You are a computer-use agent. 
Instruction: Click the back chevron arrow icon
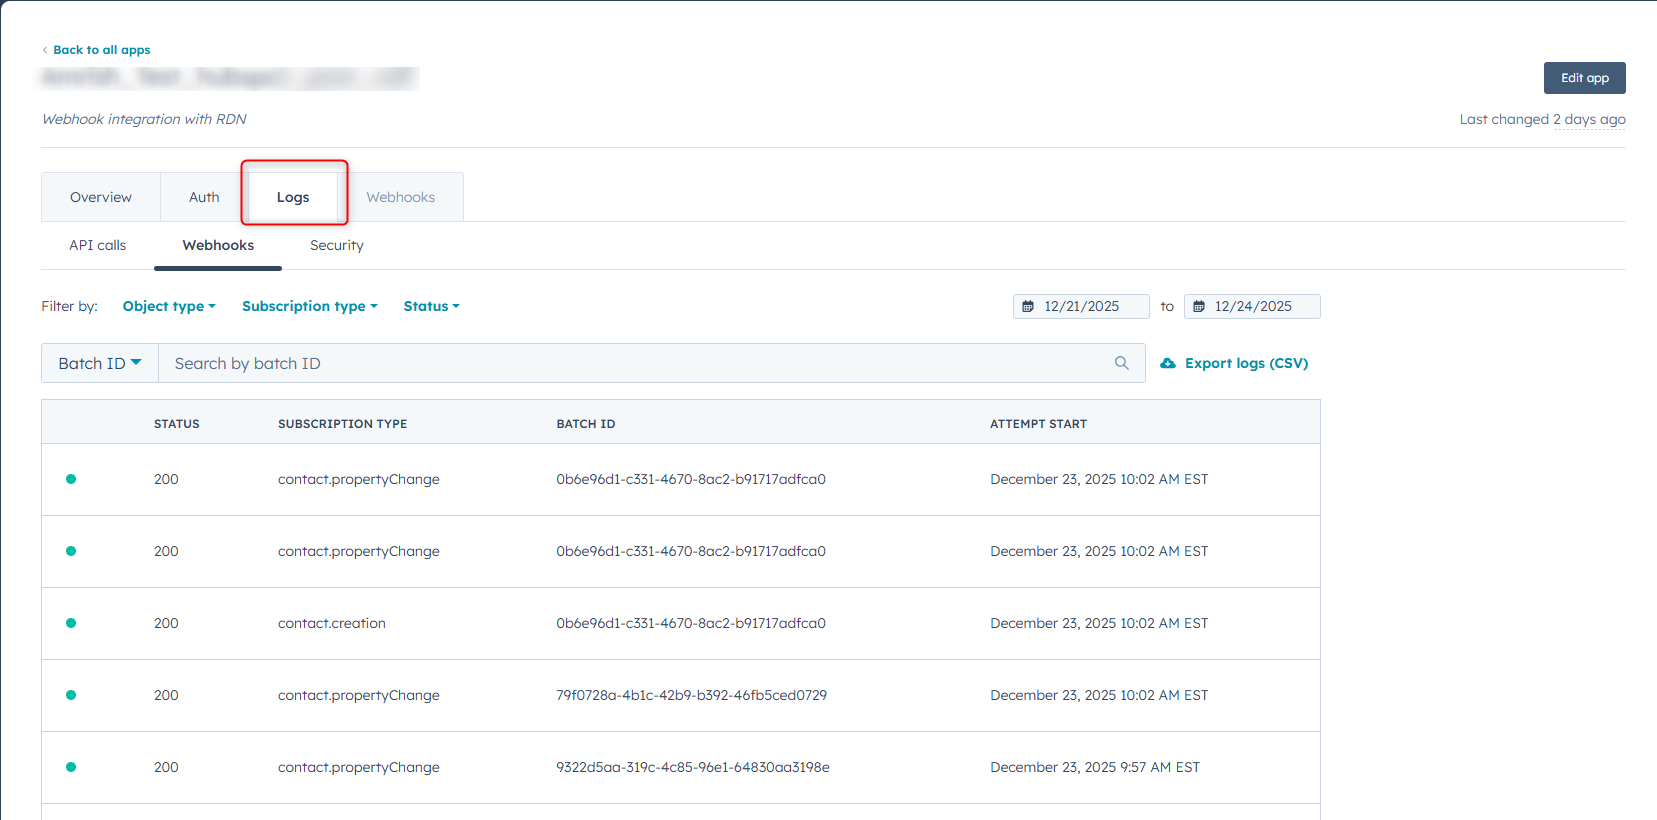45,50
